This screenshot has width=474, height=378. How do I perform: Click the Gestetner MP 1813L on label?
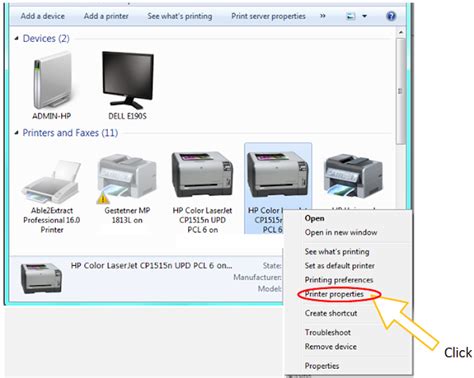(x=127, y=215)
